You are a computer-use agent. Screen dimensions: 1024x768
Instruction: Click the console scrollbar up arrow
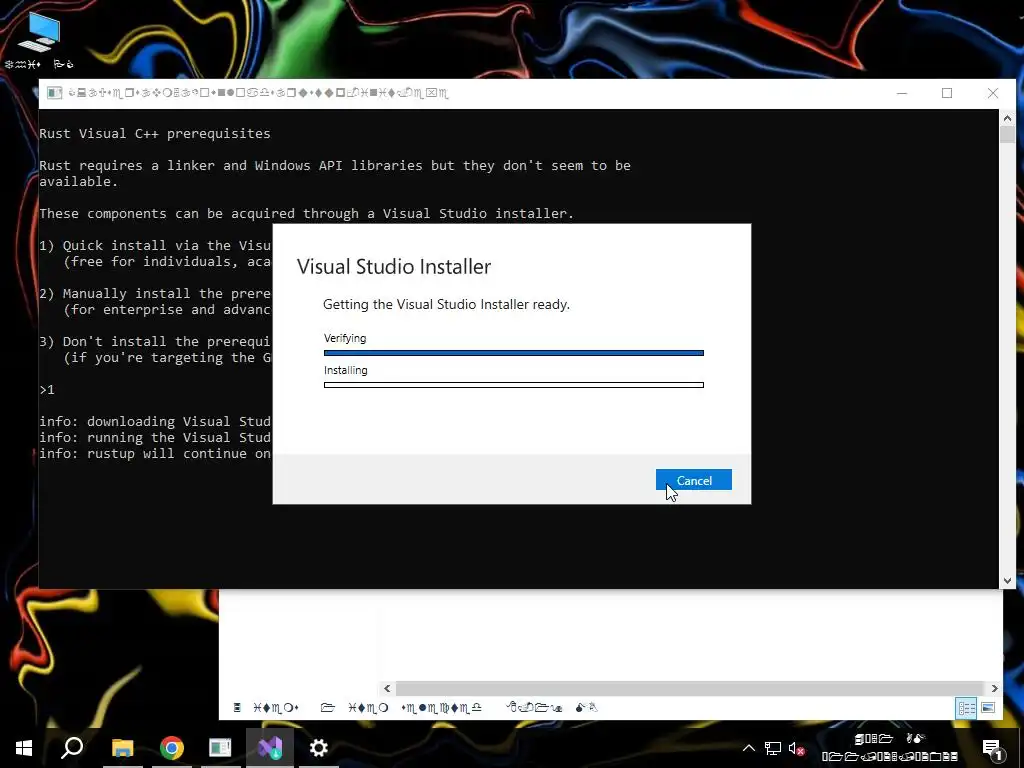click(1007, 118)
